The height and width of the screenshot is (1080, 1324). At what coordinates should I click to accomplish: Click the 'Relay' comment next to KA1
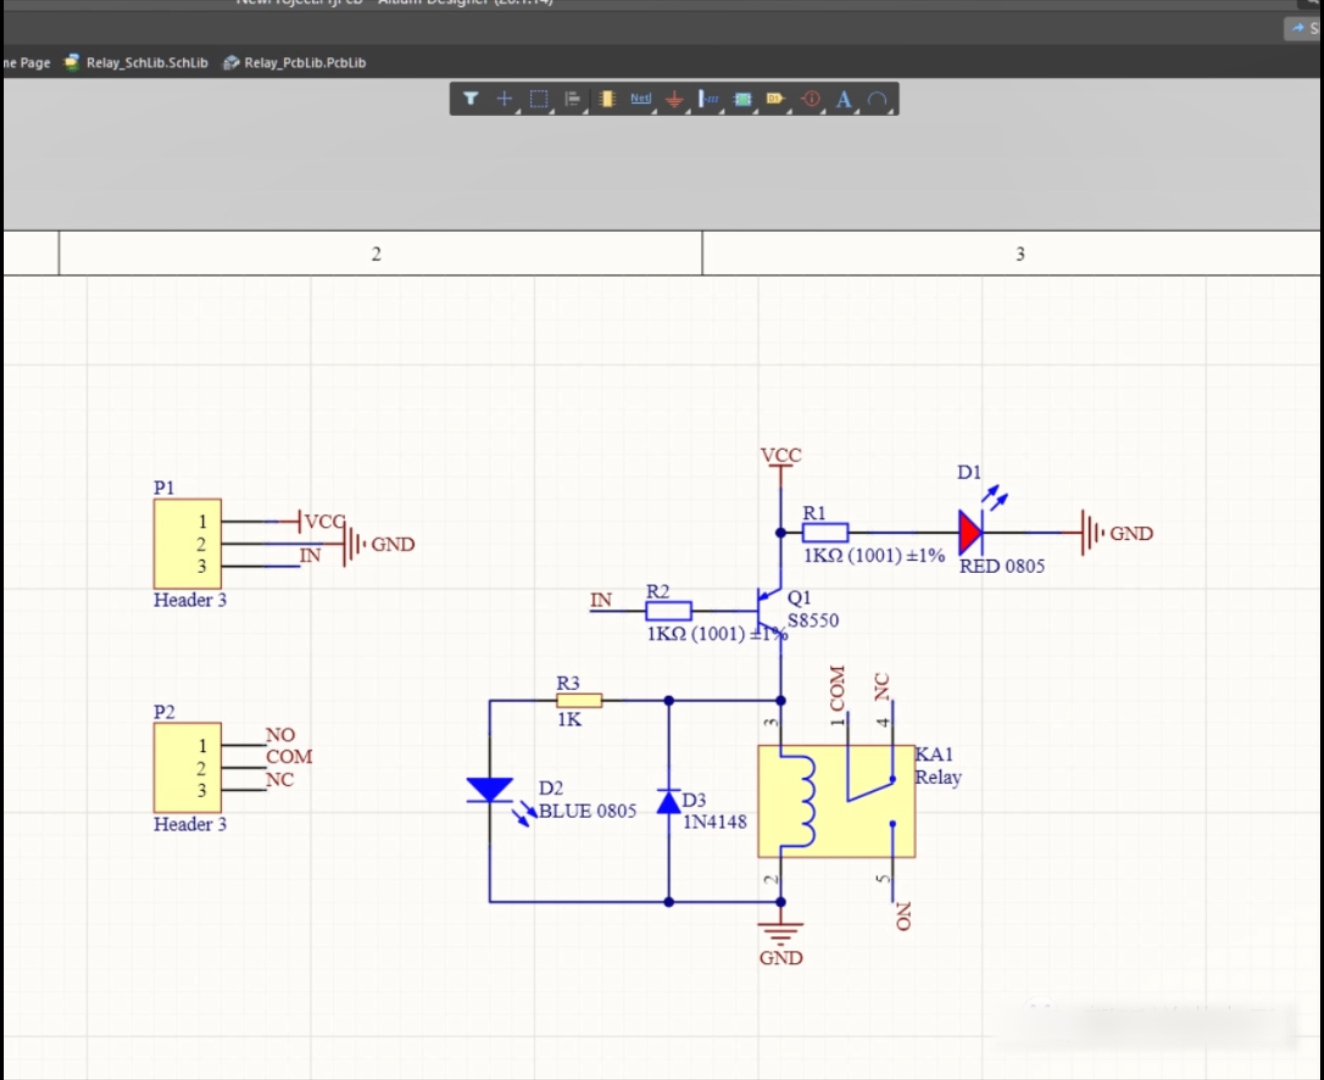[x=938, y=777]
